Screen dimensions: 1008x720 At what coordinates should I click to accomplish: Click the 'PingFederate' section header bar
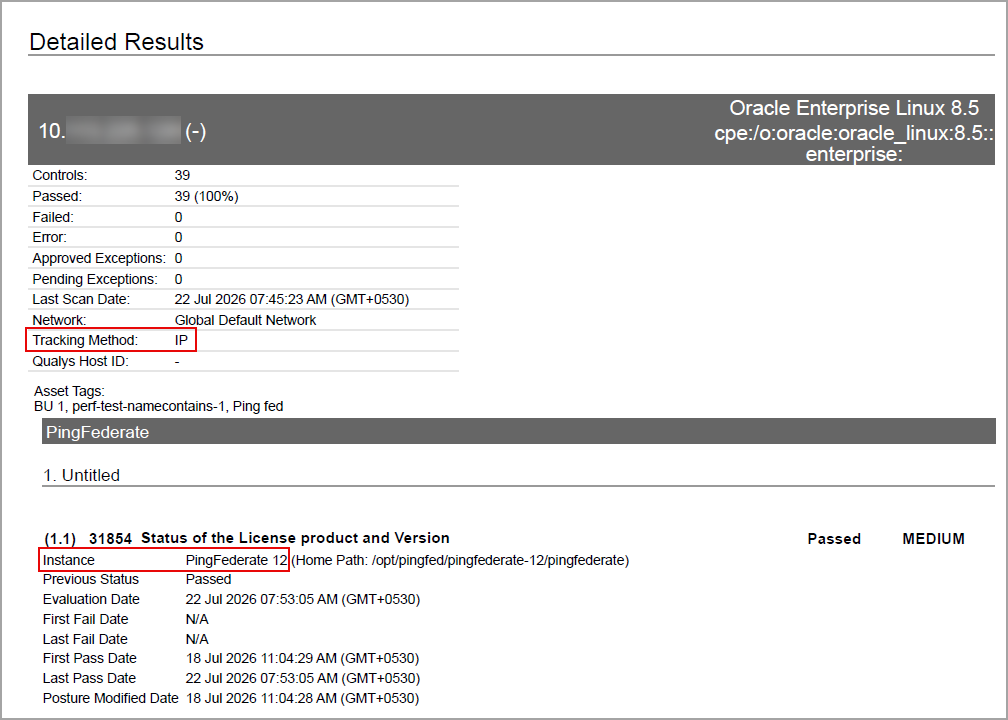518,431
